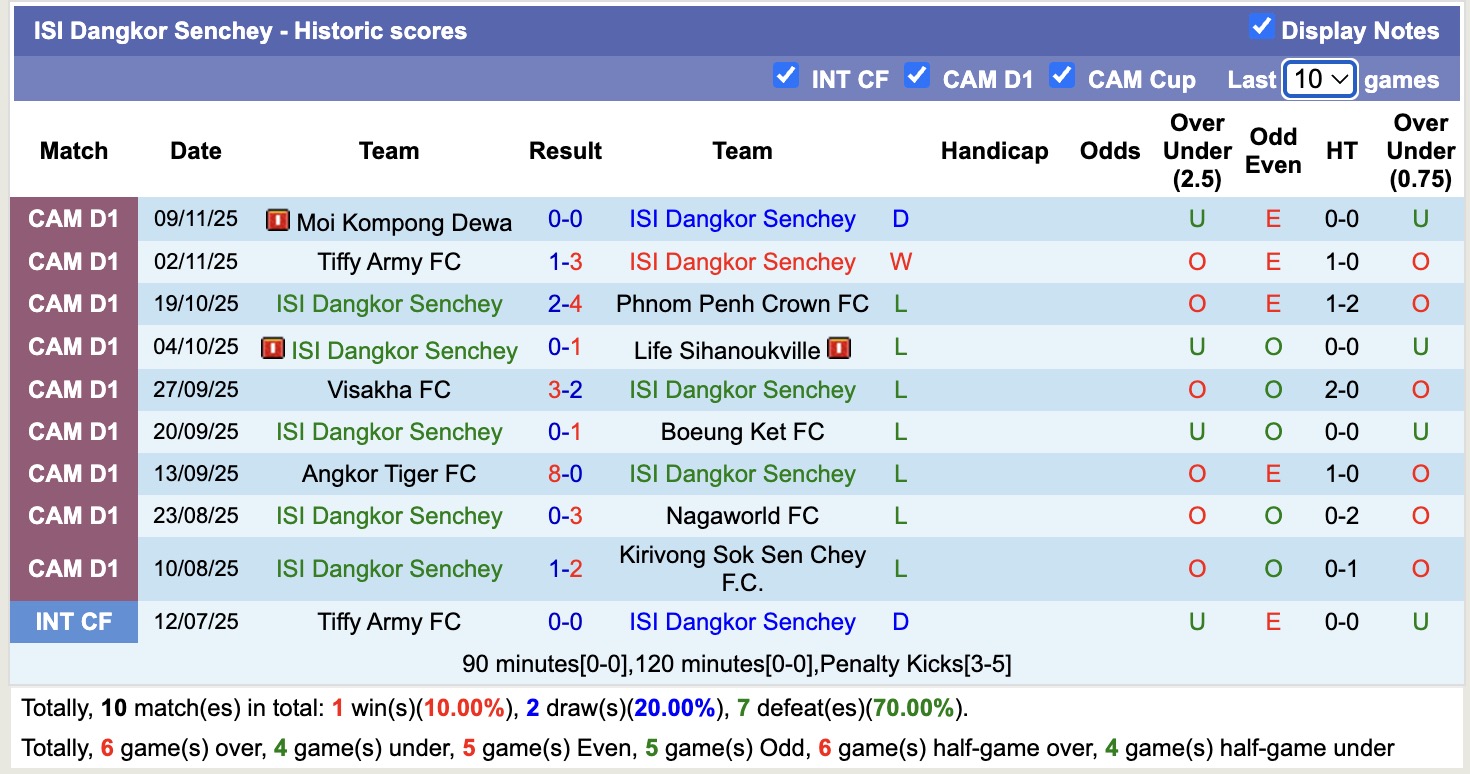Open the 2-4 result against Phnom Penh Crown

coord(565,304)
